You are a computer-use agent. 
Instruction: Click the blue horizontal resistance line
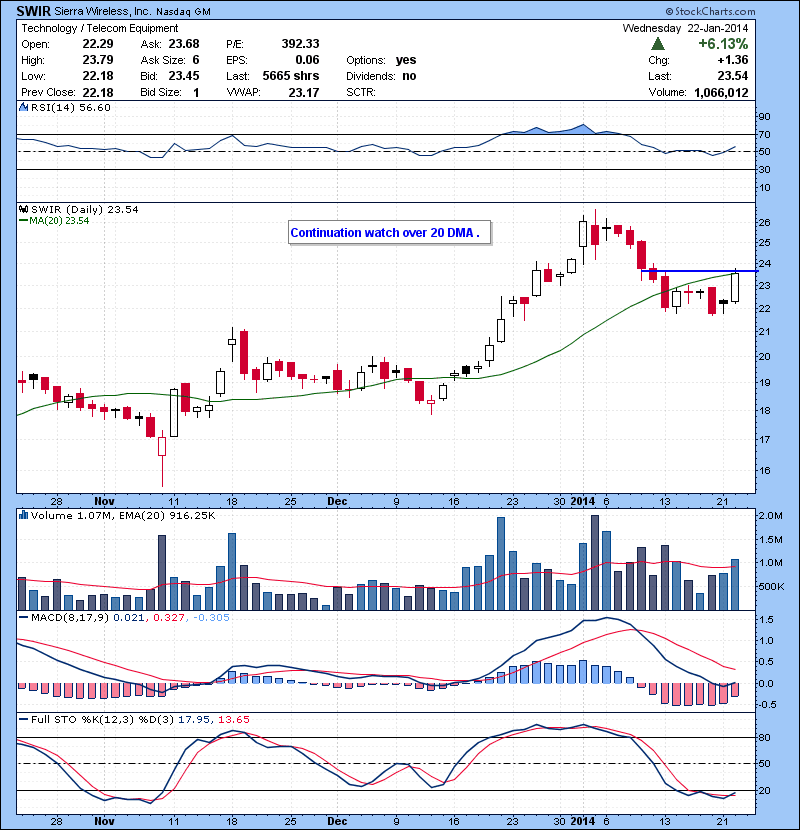point(699,271)
